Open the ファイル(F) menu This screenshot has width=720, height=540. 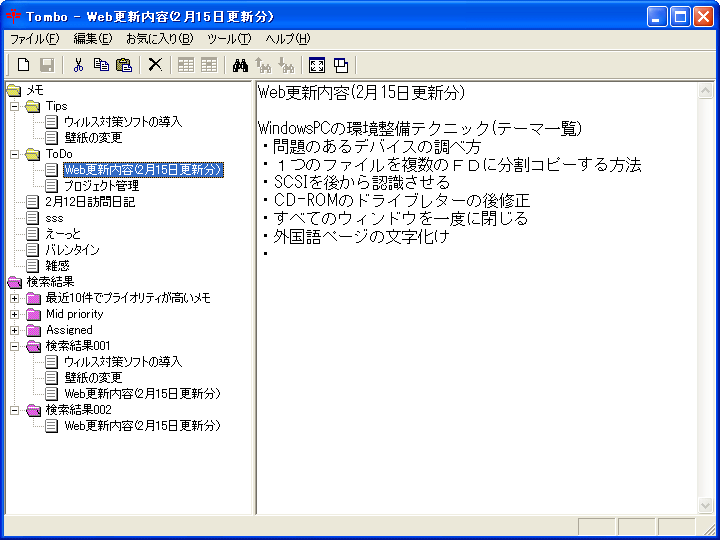pos(35,39)
